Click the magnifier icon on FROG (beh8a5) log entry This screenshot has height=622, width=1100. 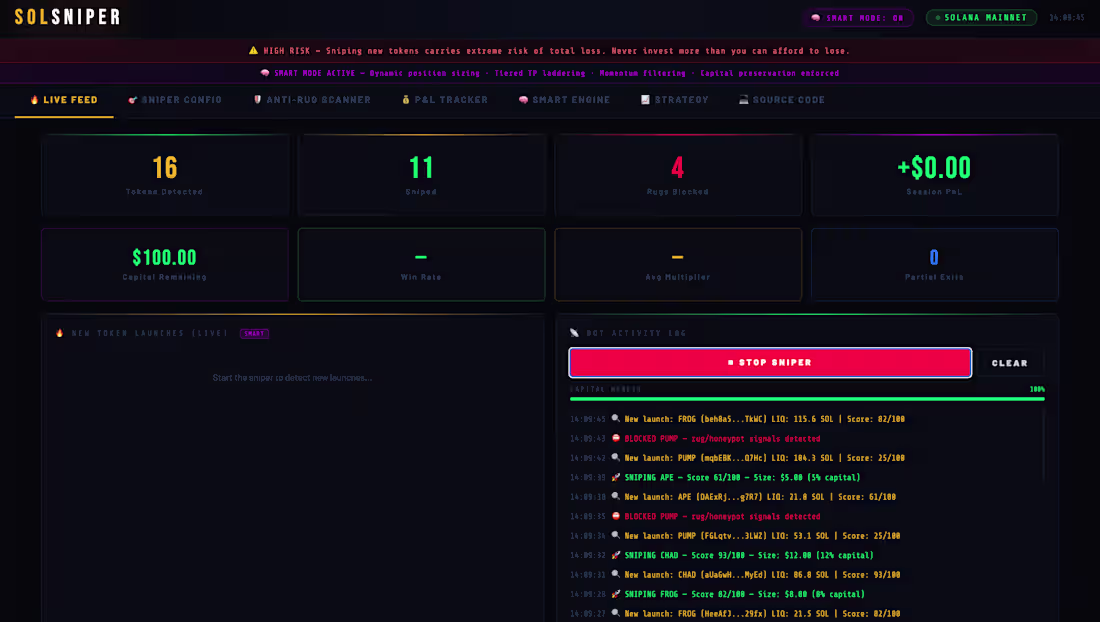click(x=615, y=419)
